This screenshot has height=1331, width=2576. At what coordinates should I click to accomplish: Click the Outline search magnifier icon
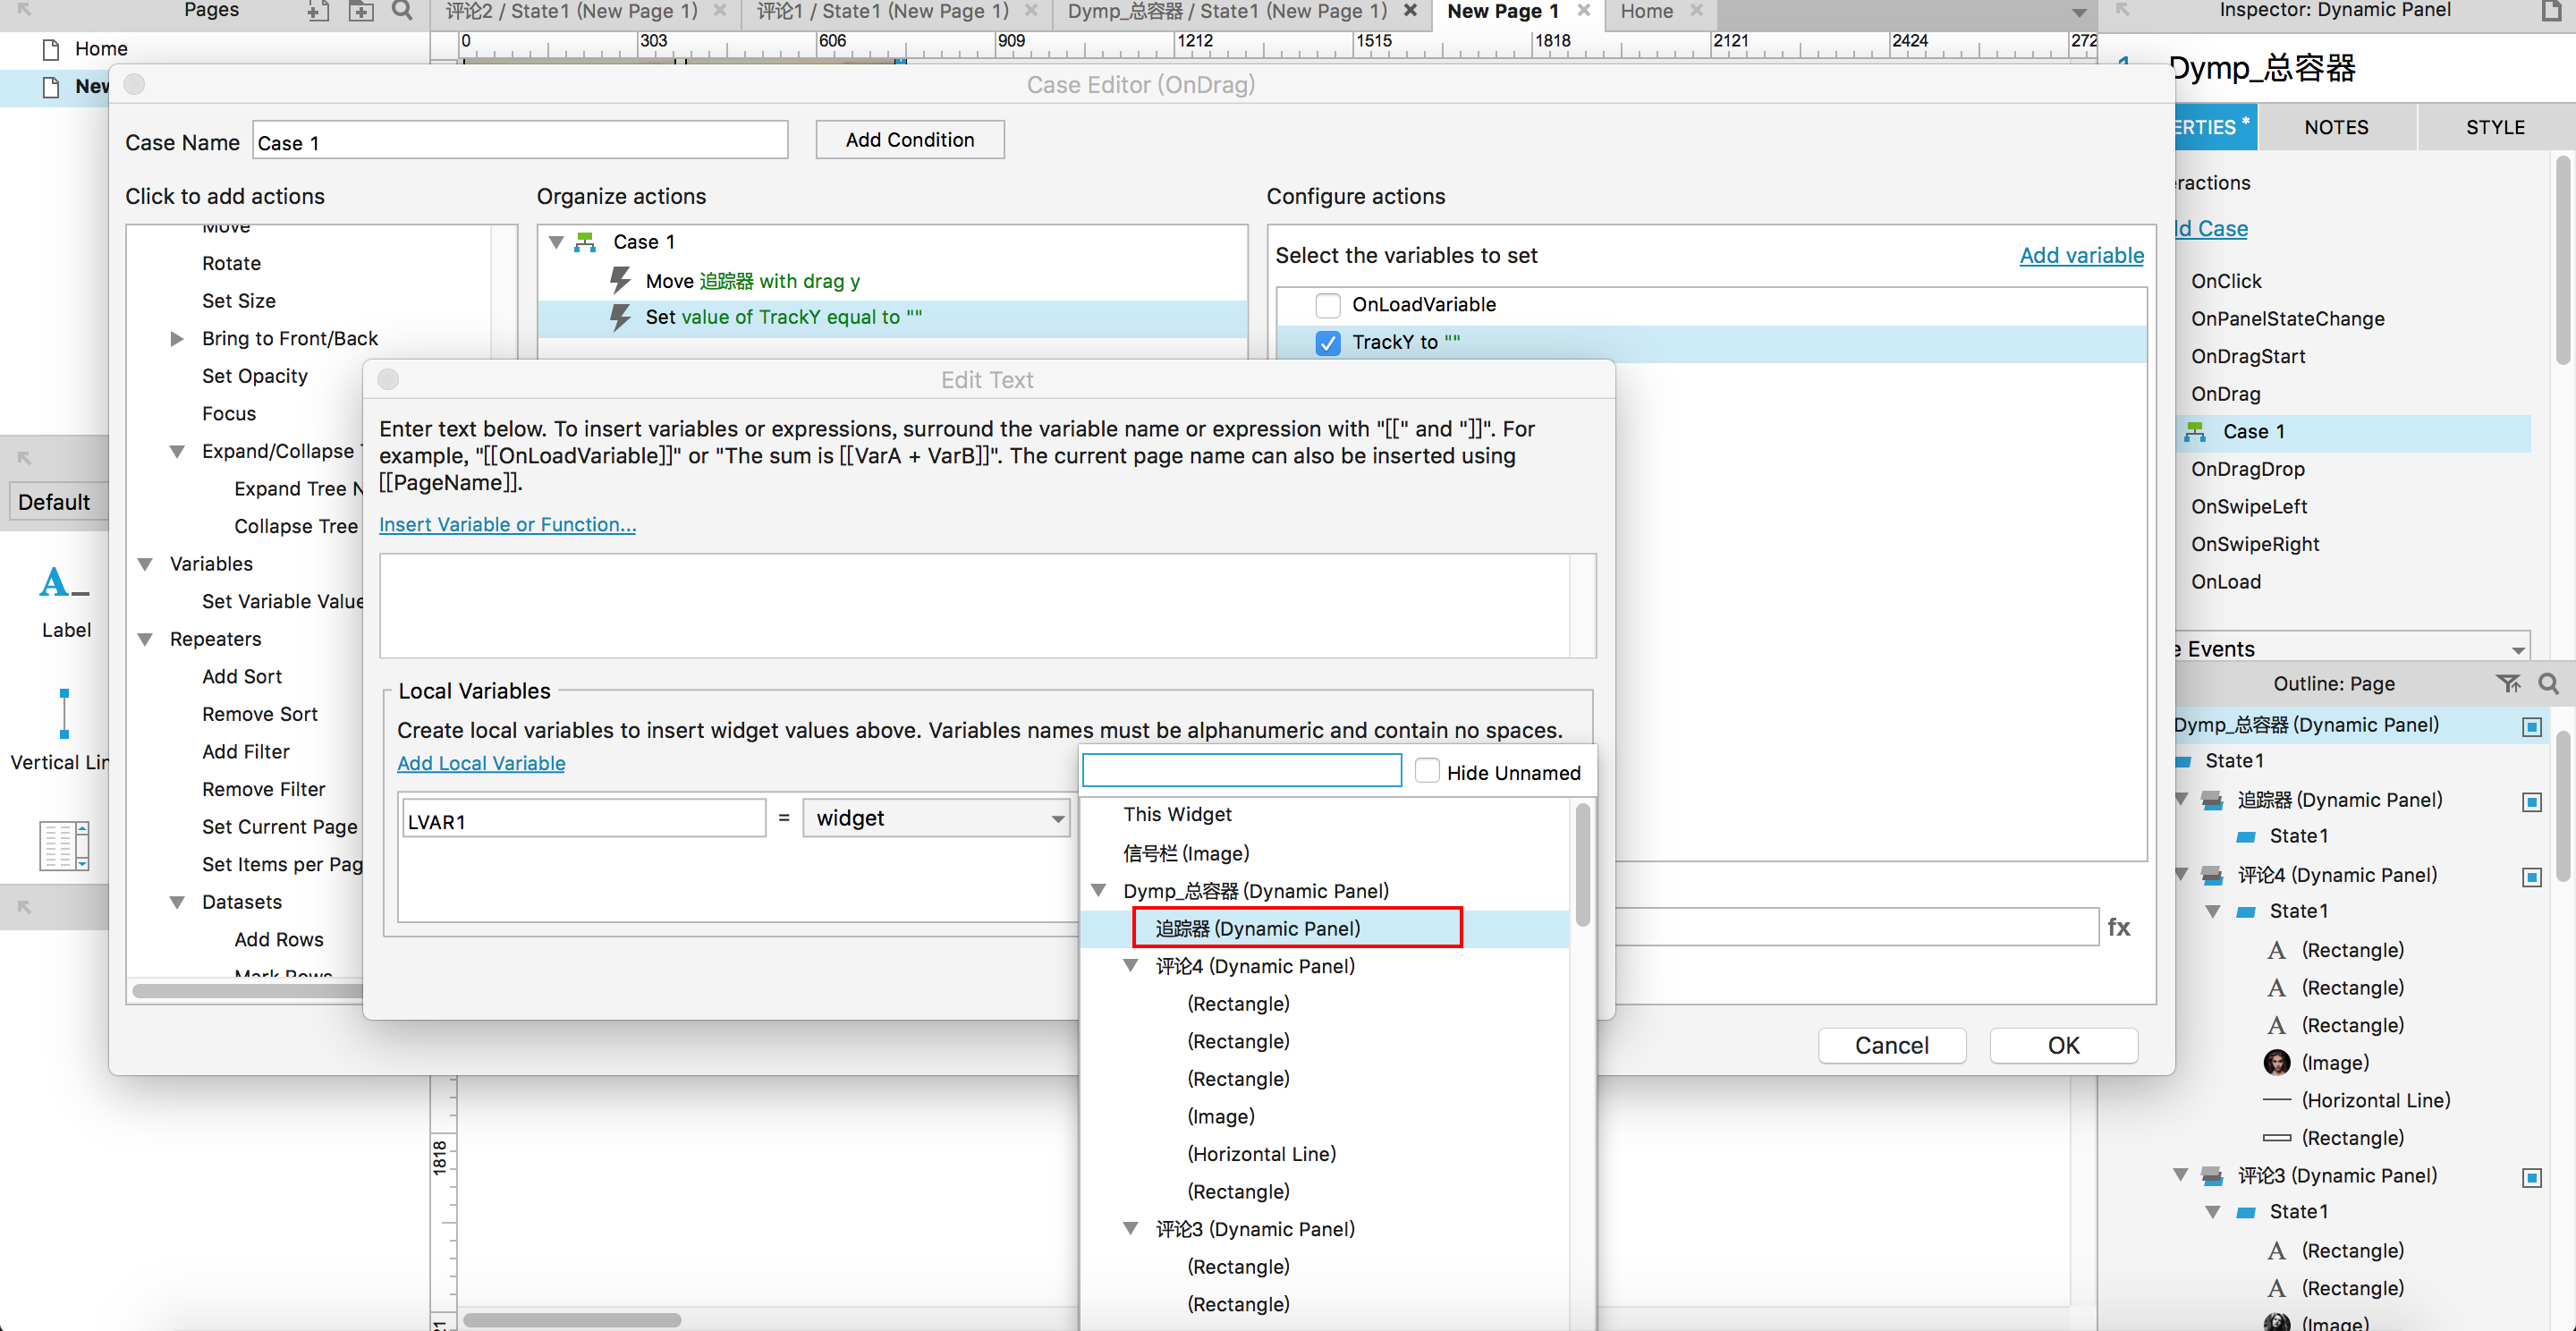[2548, 684]
